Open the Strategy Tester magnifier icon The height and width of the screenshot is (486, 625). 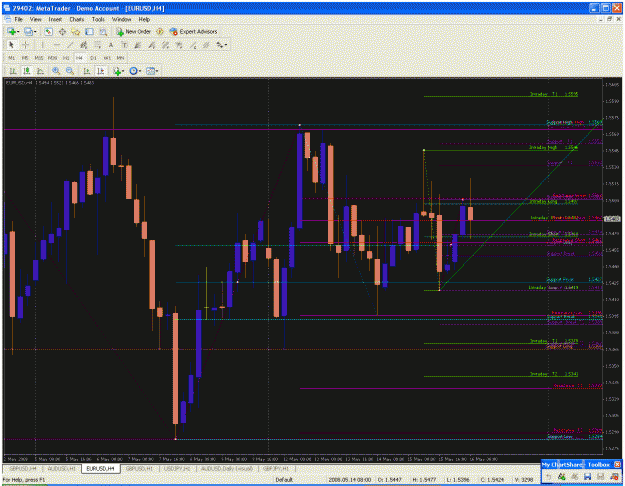coord(103,32)
